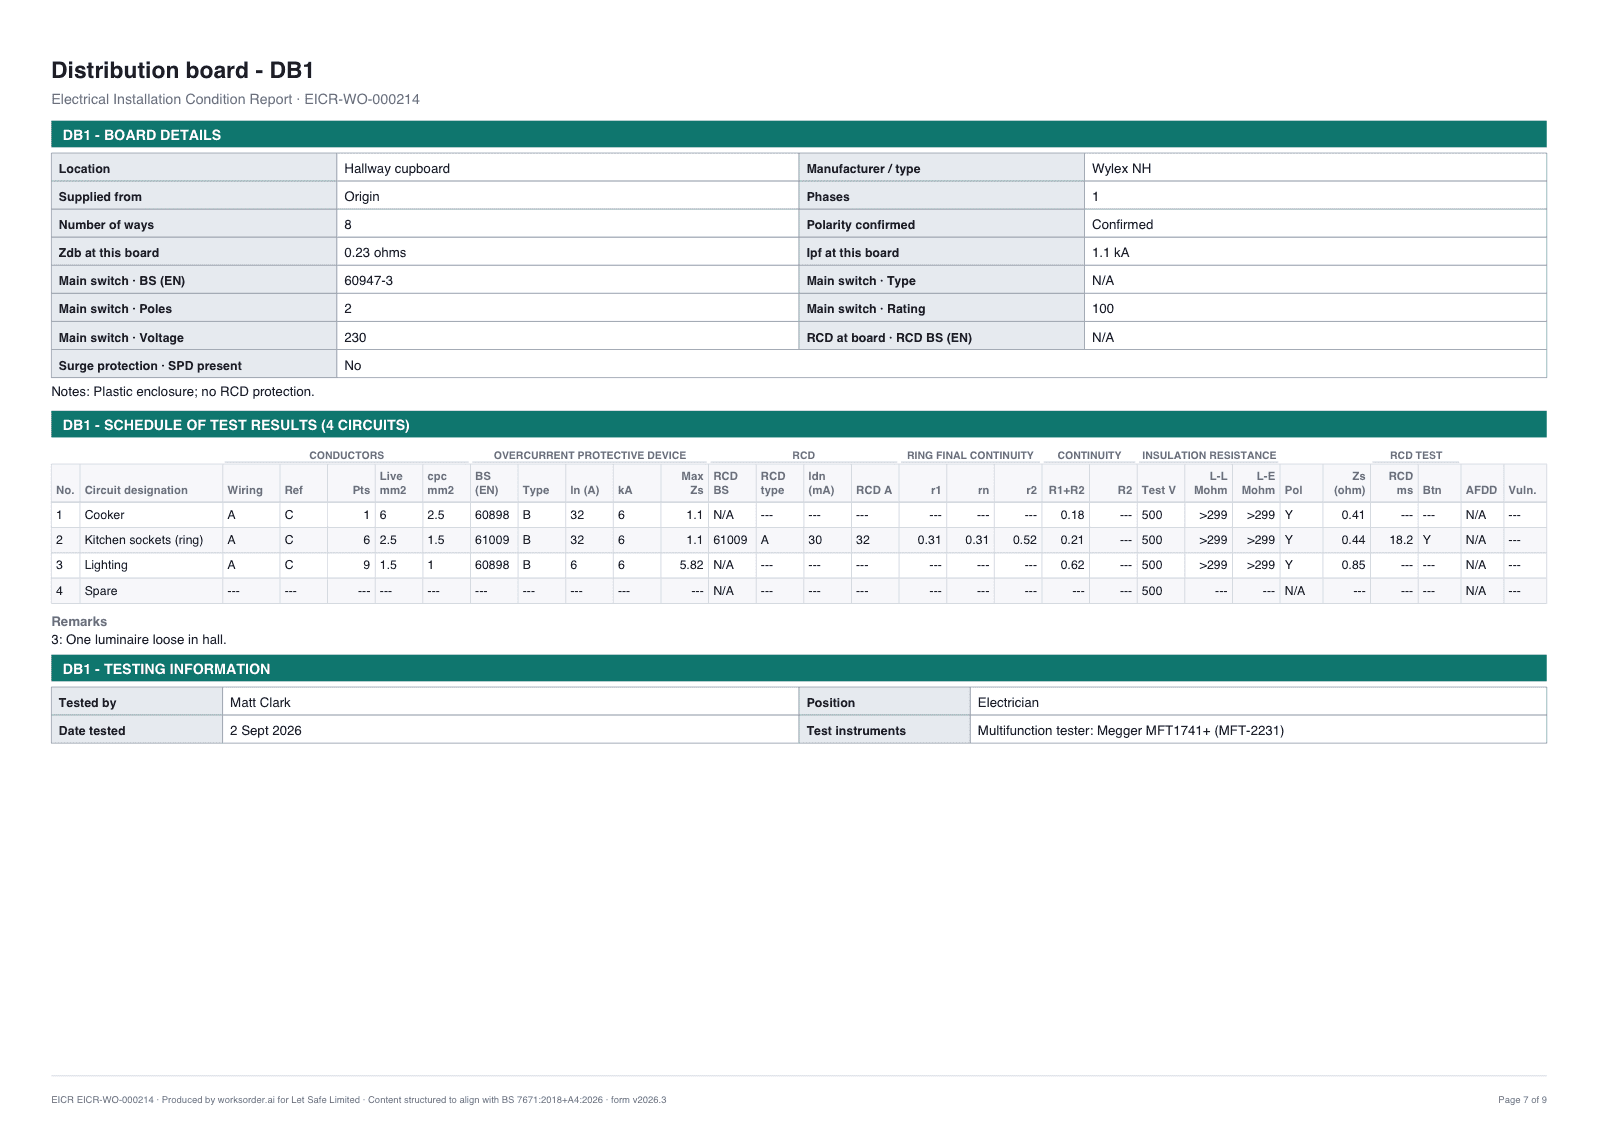Select the 'Electrician' position value
The height and width of the screenshot is (1131, 1600).
tap(1008, 702)
